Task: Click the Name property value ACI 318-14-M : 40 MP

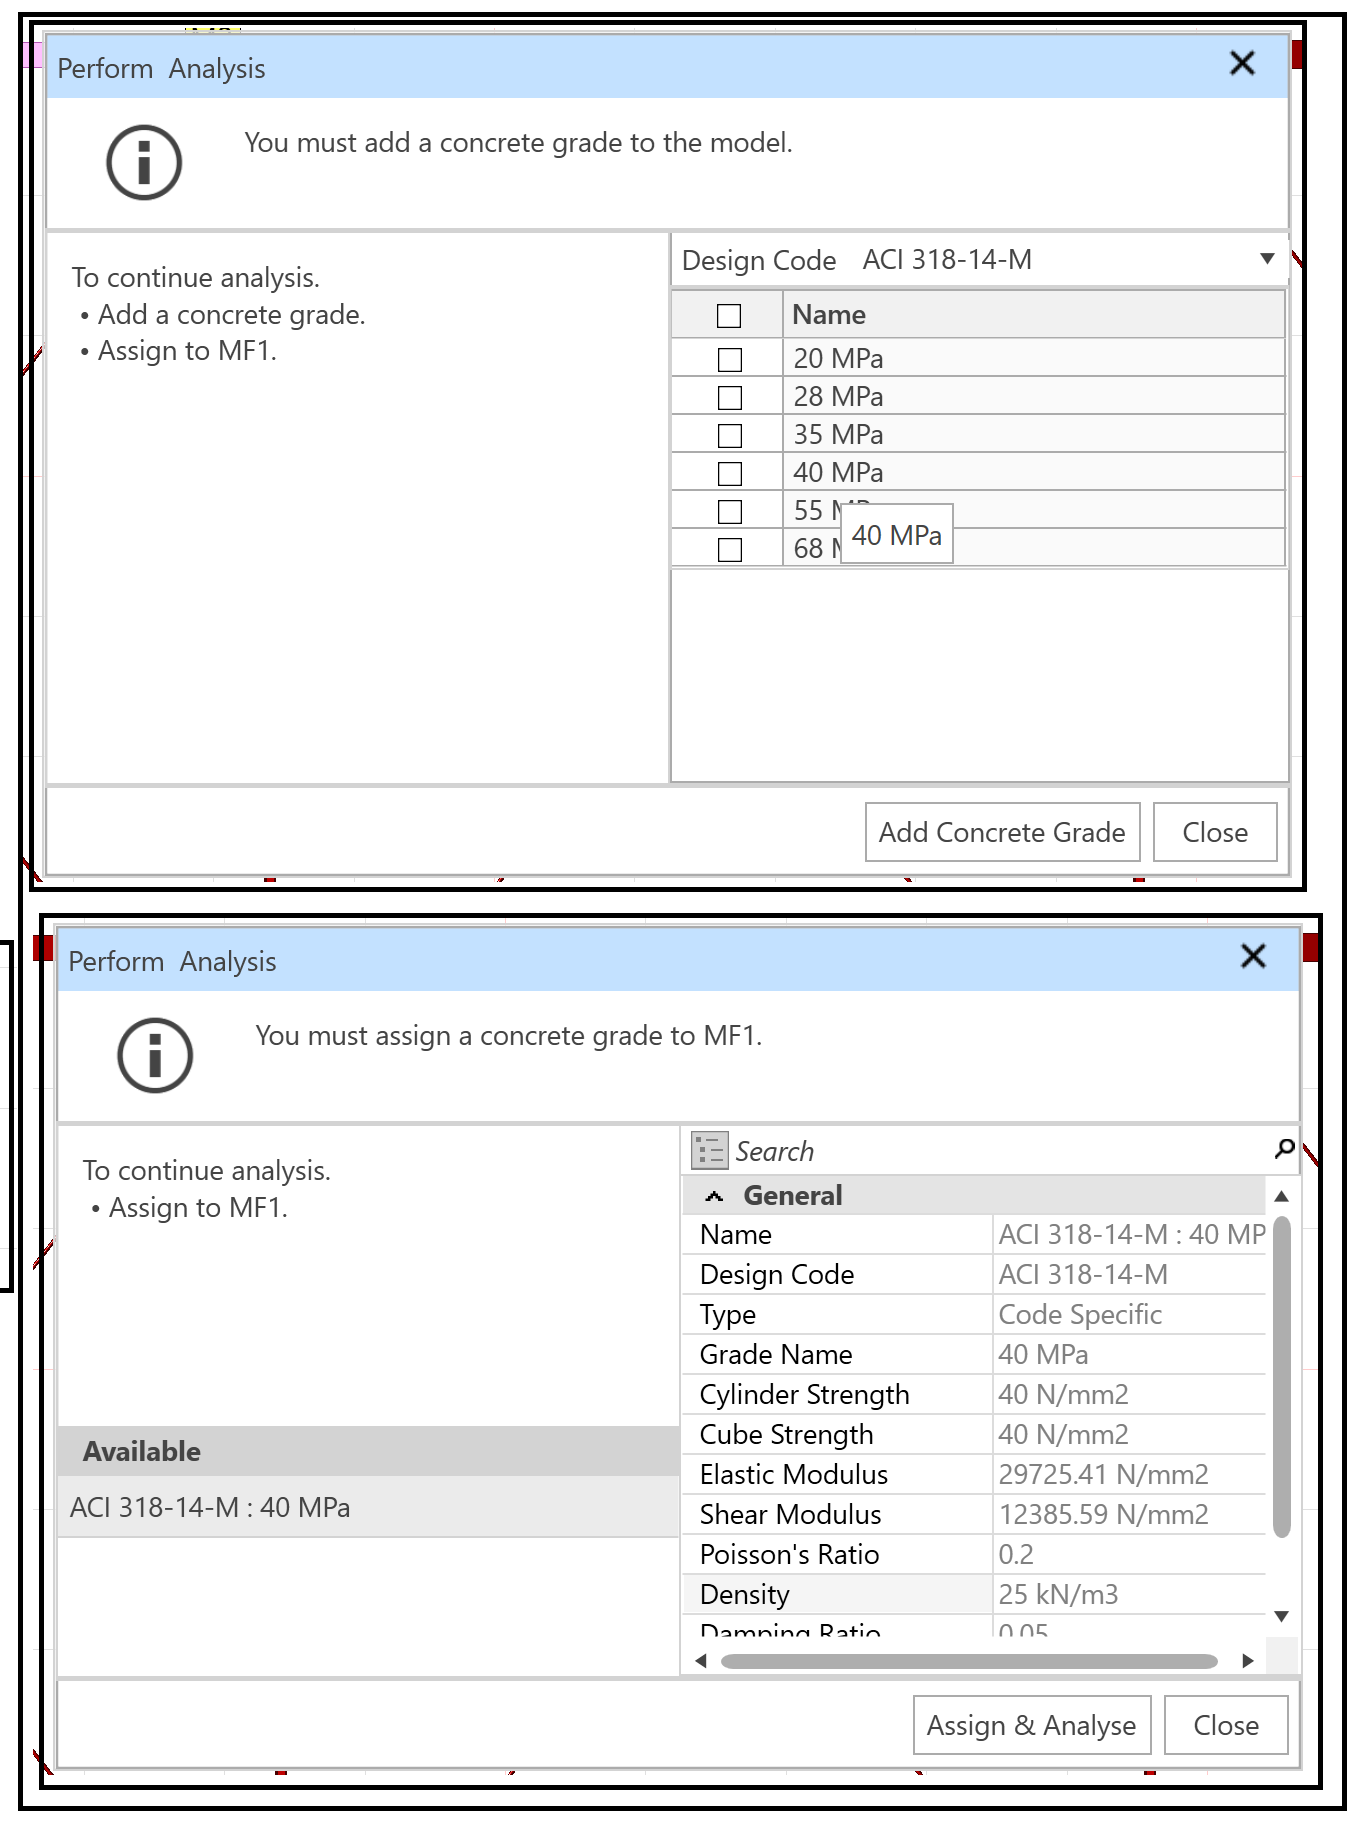Action: click(1130, 1235)
